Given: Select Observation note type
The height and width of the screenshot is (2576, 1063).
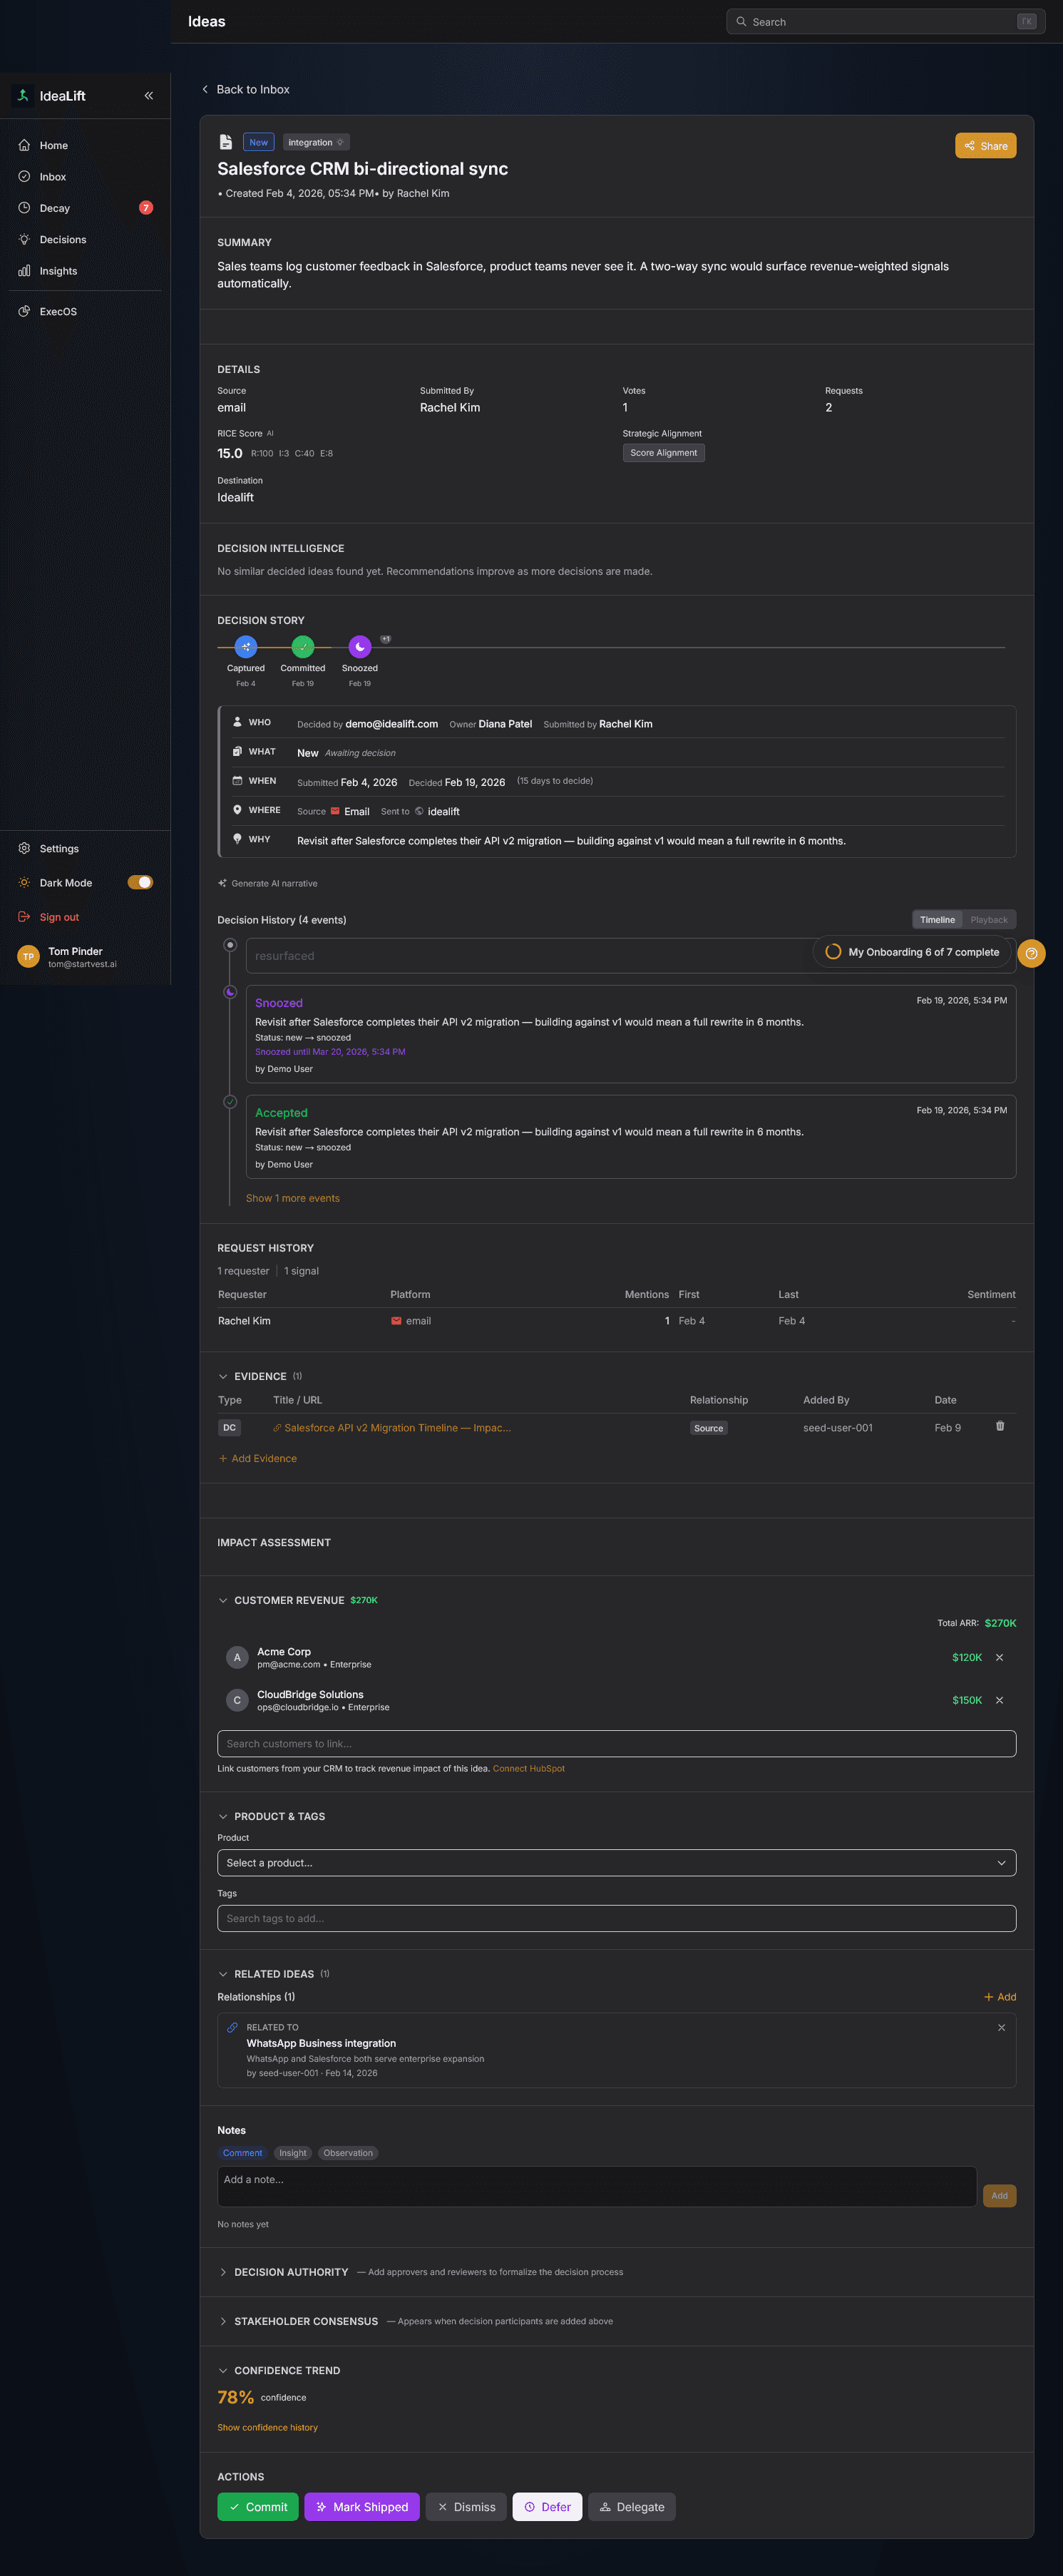Looking at the screenshot, I should tap(348, 2153).
